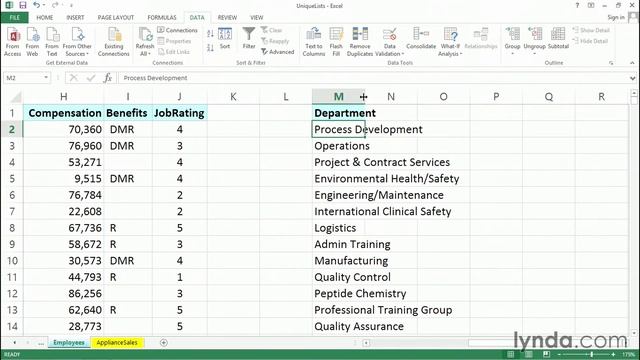This screenshot has width=640, height=360.
Task: Click into the formula bar
Action: click(373, 78)
